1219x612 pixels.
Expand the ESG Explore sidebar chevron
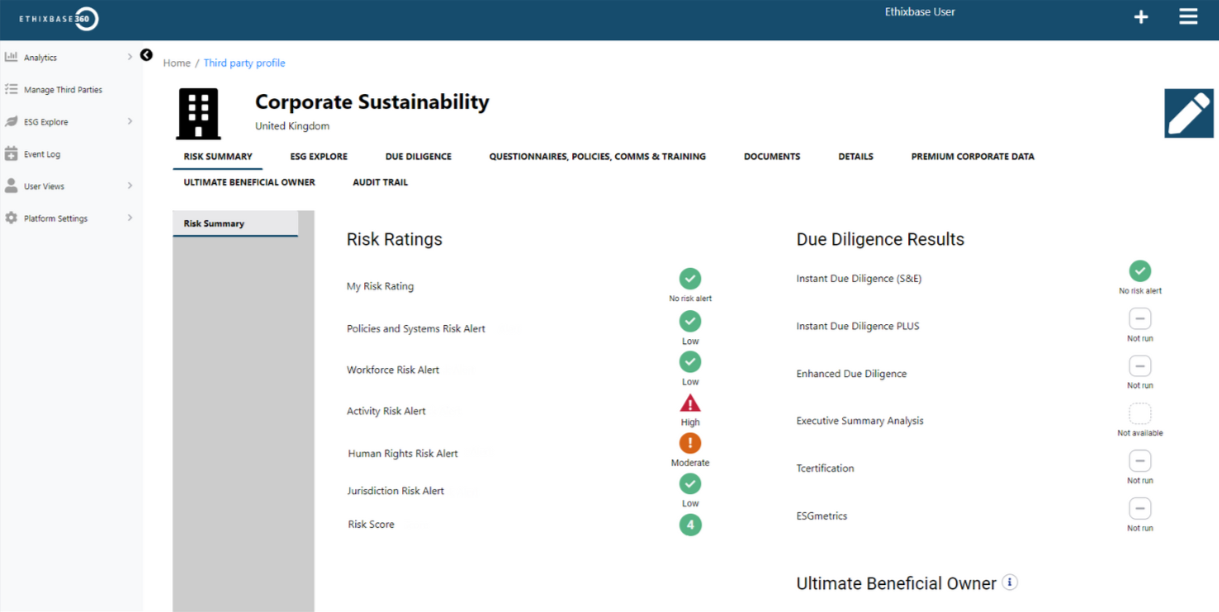point(129,122)
